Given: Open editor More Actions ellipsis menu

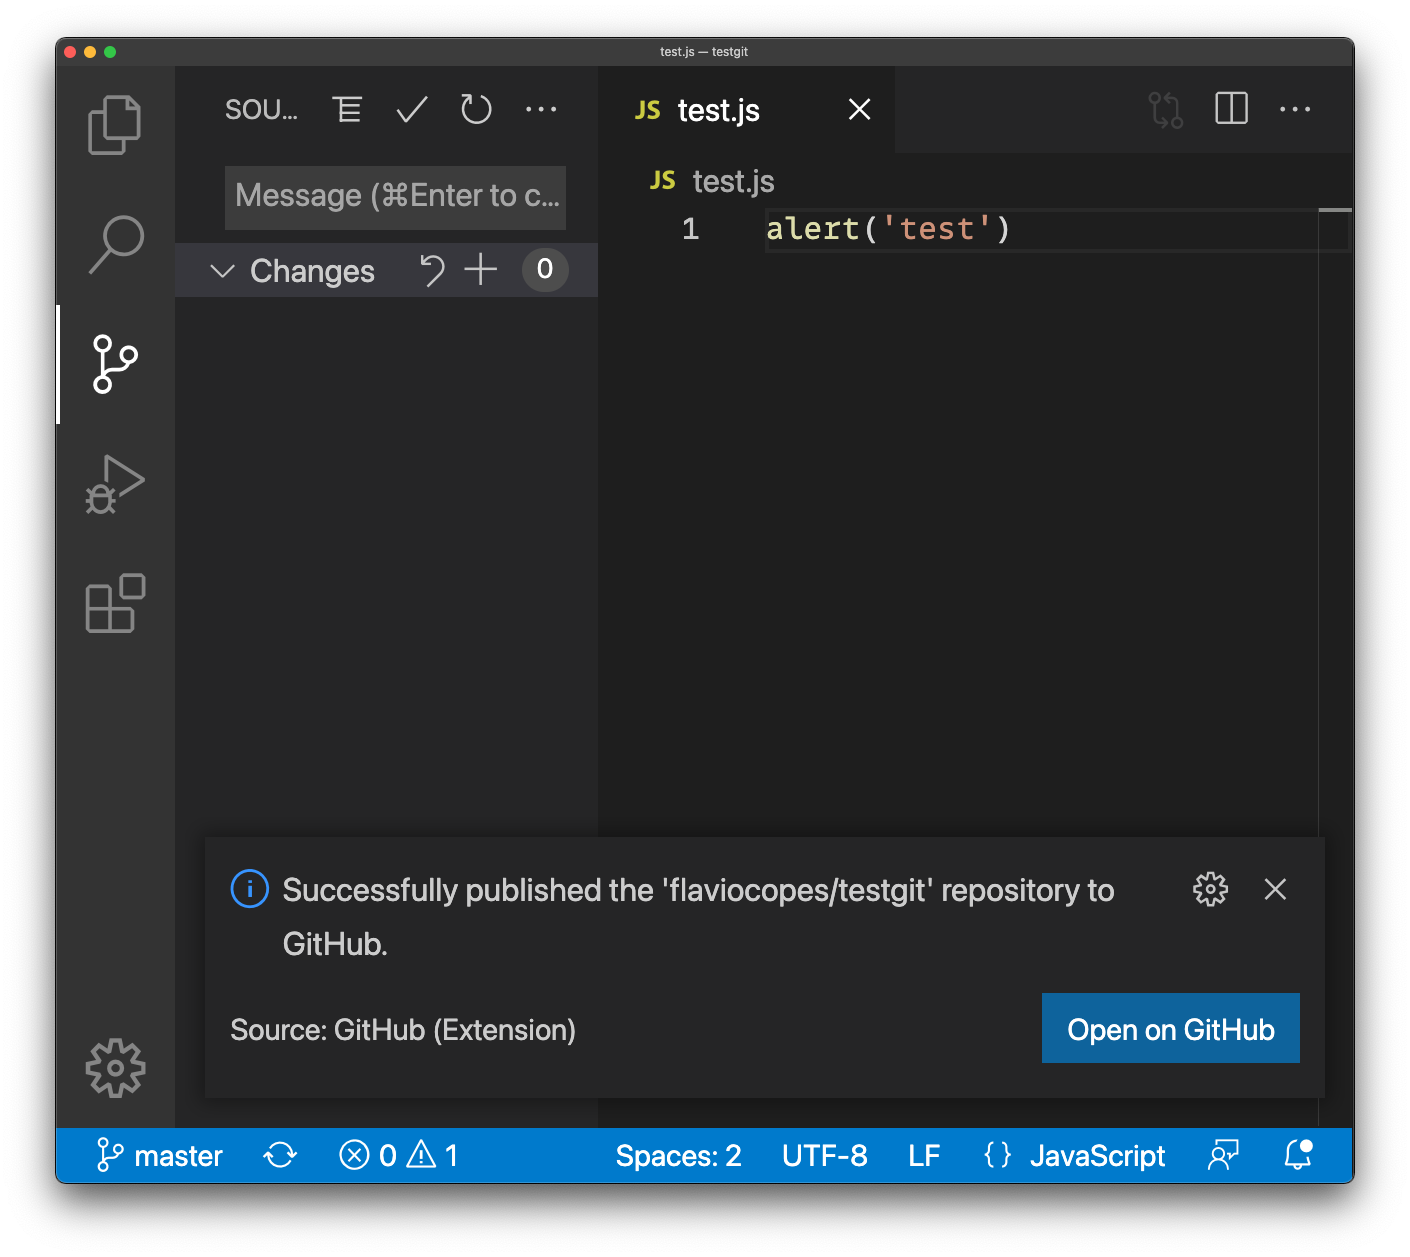Looking at the screenshot, I should point(1295,110).
